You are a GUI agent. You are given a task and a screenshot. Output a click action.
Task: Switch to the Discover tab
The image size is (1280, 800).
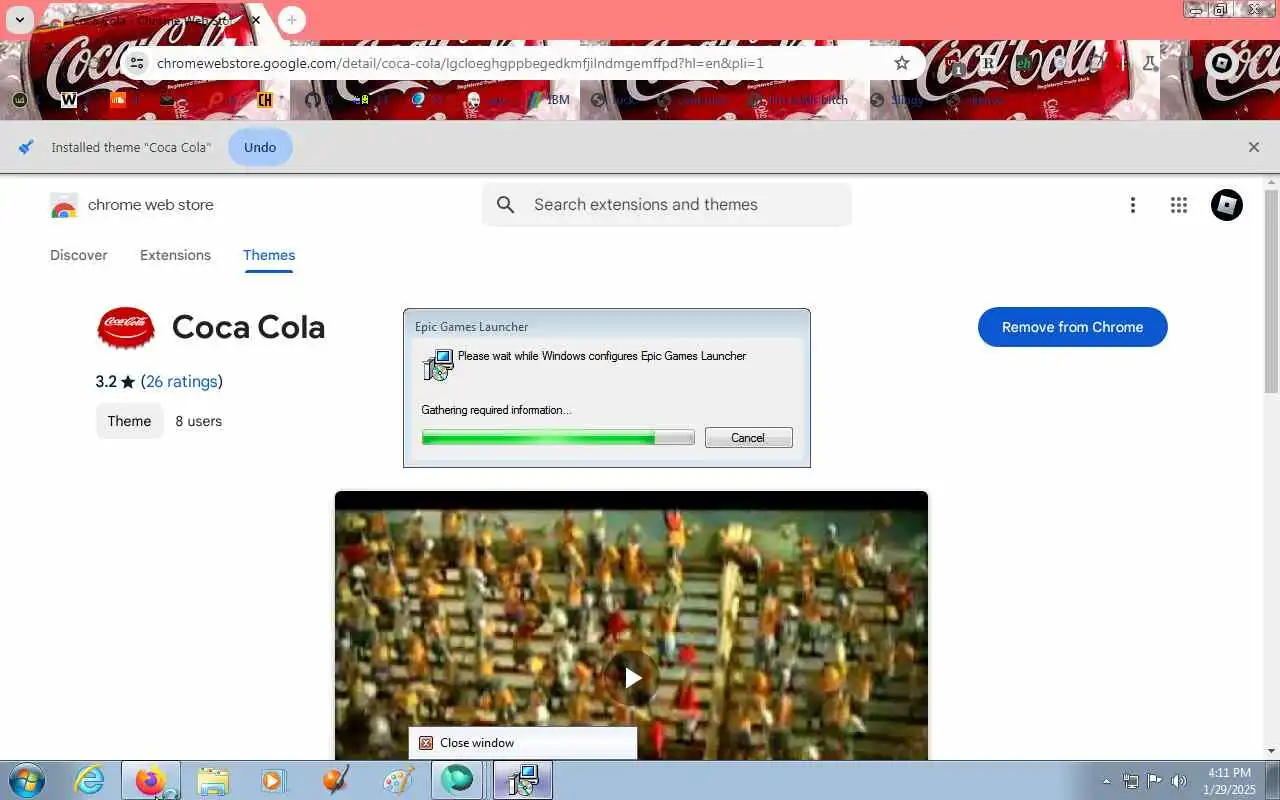[x=79, y=255]
